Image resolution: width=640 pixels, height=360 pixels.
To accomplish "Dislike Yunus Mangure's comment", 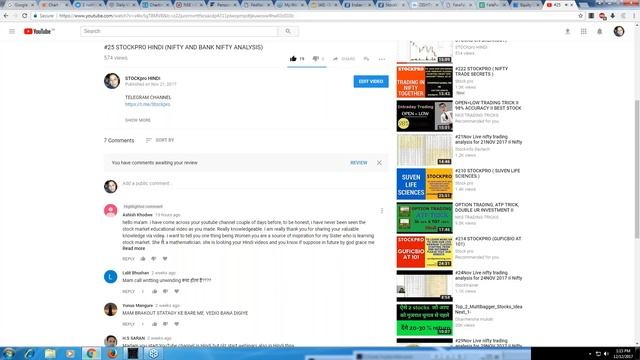I will (x=165, y=324).
